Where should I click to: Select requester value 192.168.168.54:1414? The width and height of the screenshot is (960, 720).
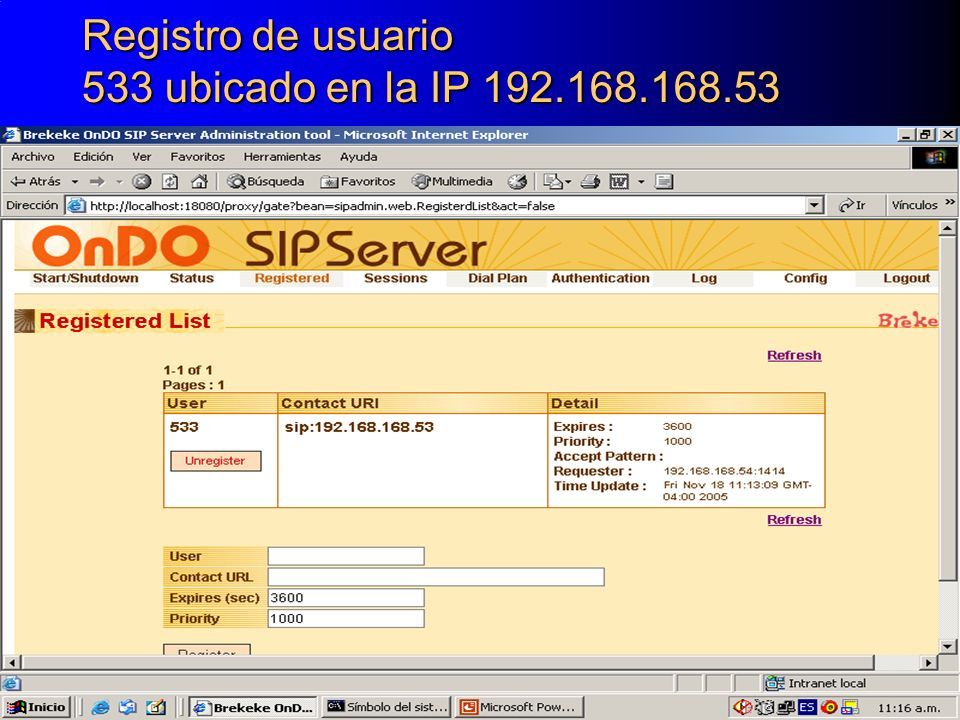point(724,471)
